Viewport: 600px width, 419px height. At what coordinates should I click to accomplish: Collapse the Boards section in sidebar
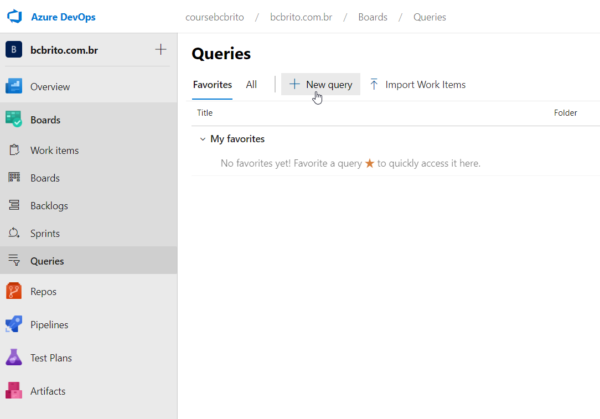point(45,120)
